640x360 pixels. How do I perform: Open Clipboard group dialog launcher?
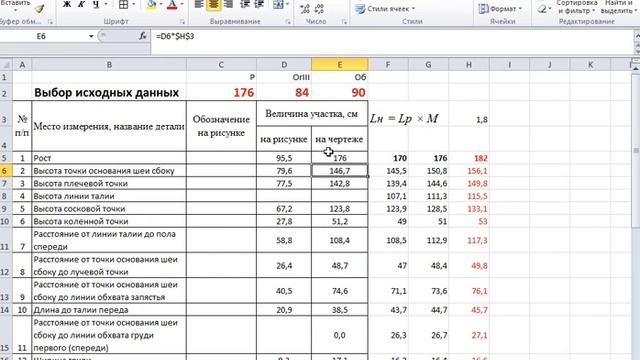(50, 22)
